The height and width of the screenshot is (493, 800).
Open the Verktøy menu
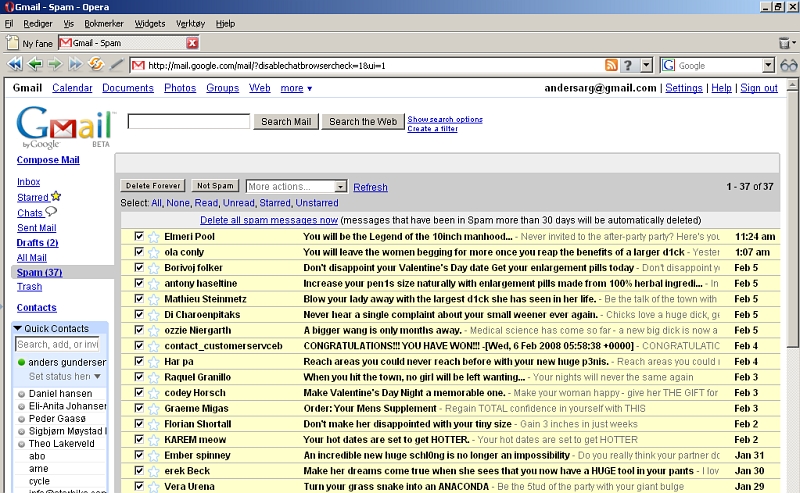(x=190, y=23)
